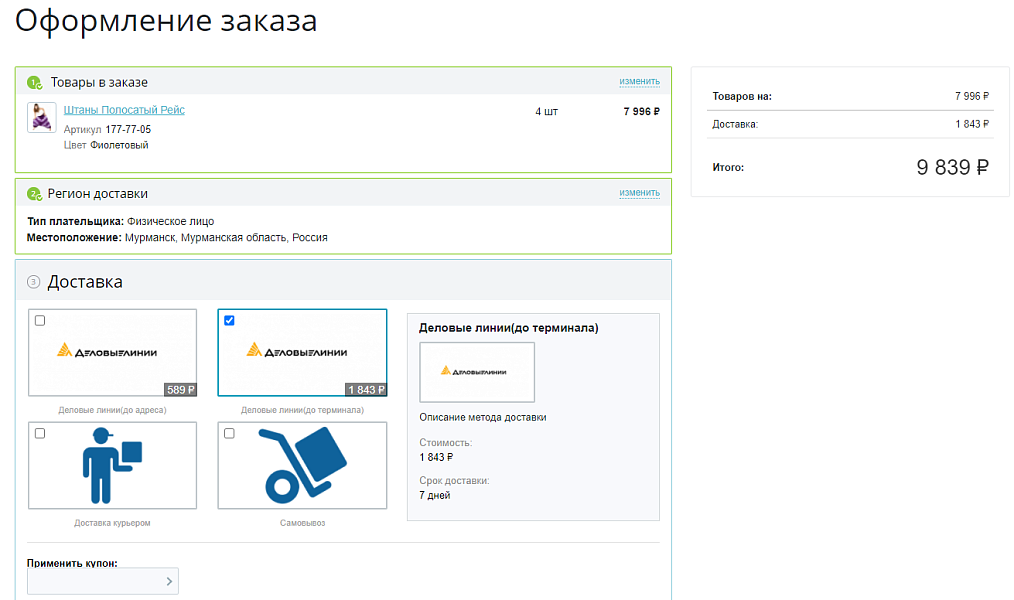Click изменить in Товары в заказе section
The image size is (1014, 600).
(x=639, y=82)
